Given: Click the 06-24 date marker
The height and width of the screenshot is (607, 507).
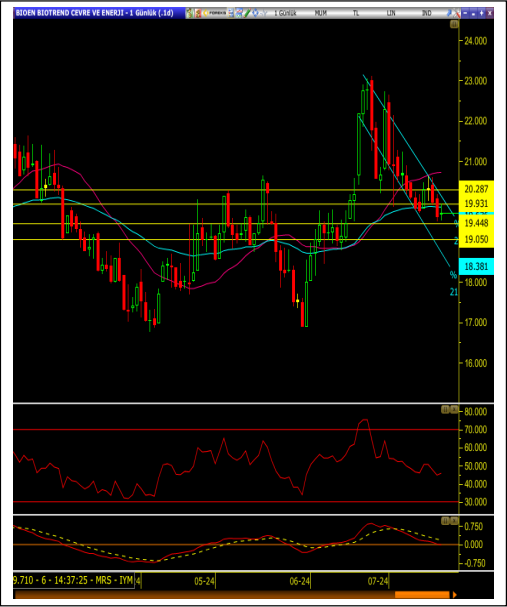Looking at the screenshot, I should tap(300, 581).
